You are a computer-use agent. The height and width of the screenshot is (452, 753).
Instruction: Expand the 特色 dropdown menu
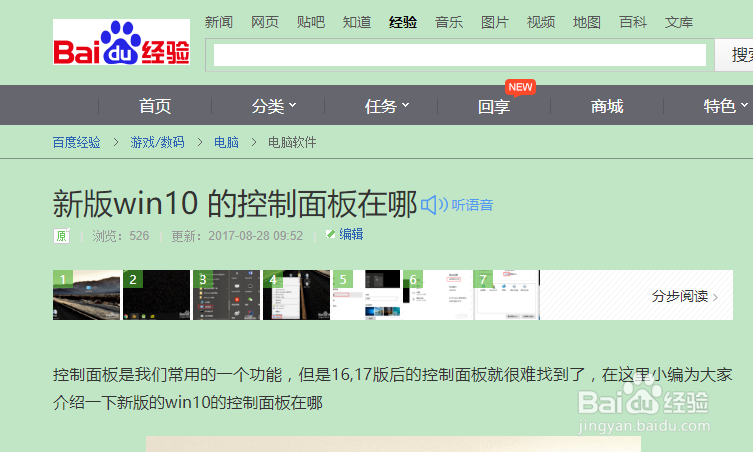(x=726, y=106)
